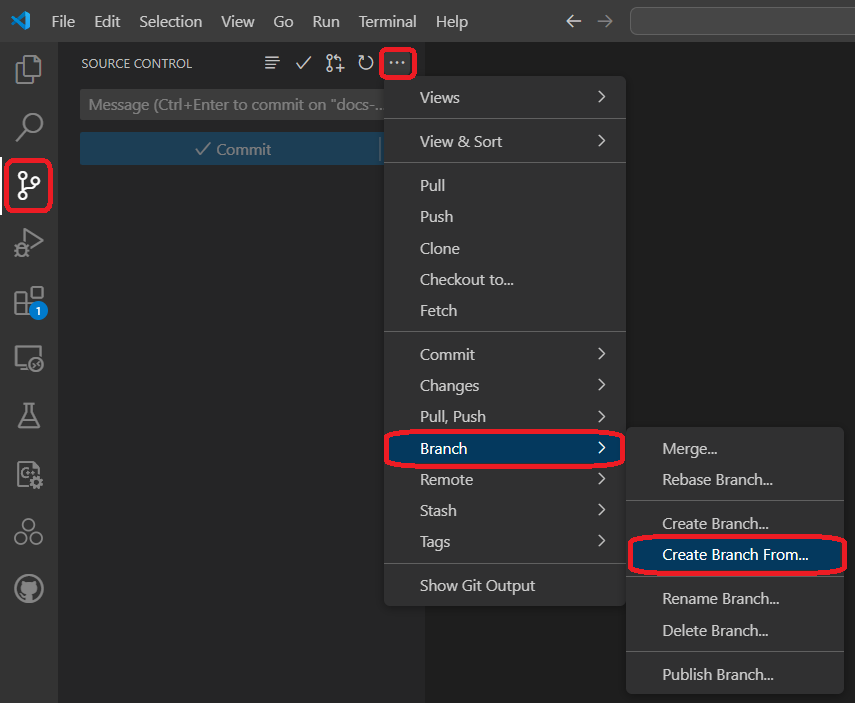
Task: Select the Source Control activity icon
Action: click(29, 185)
